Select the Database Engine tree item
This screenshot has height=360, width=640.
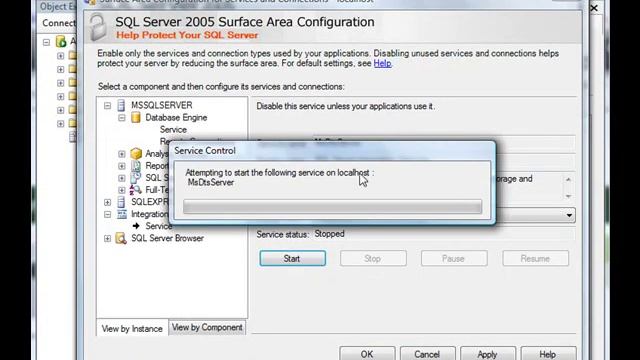point(176,118)
